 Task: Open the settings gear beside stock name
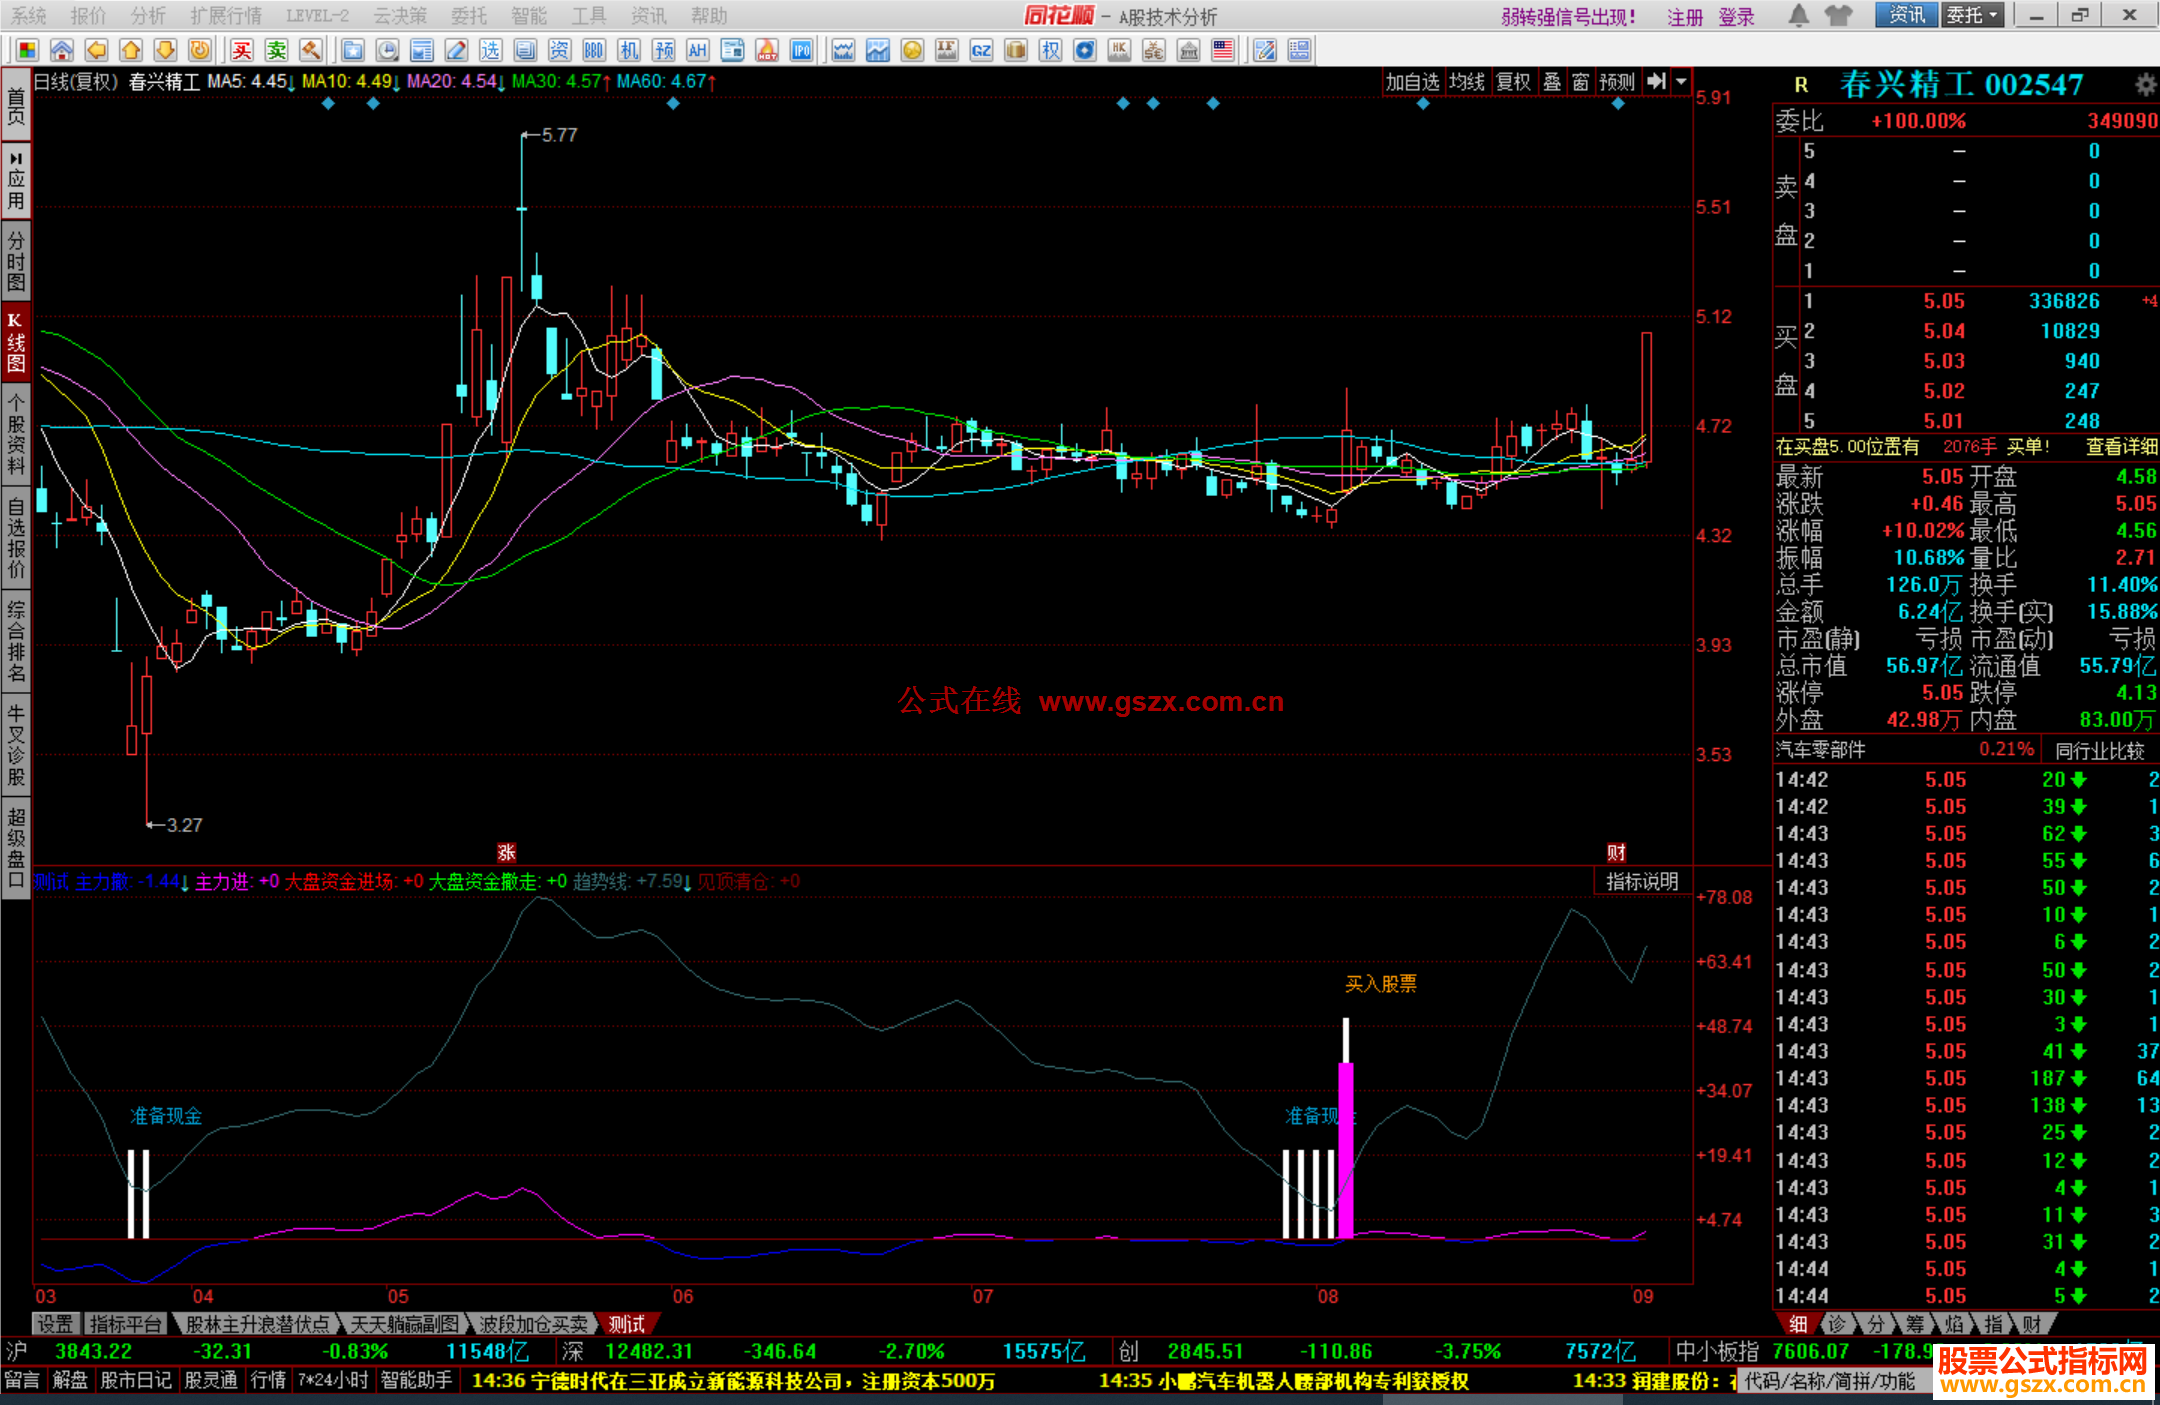[2145, 85]
